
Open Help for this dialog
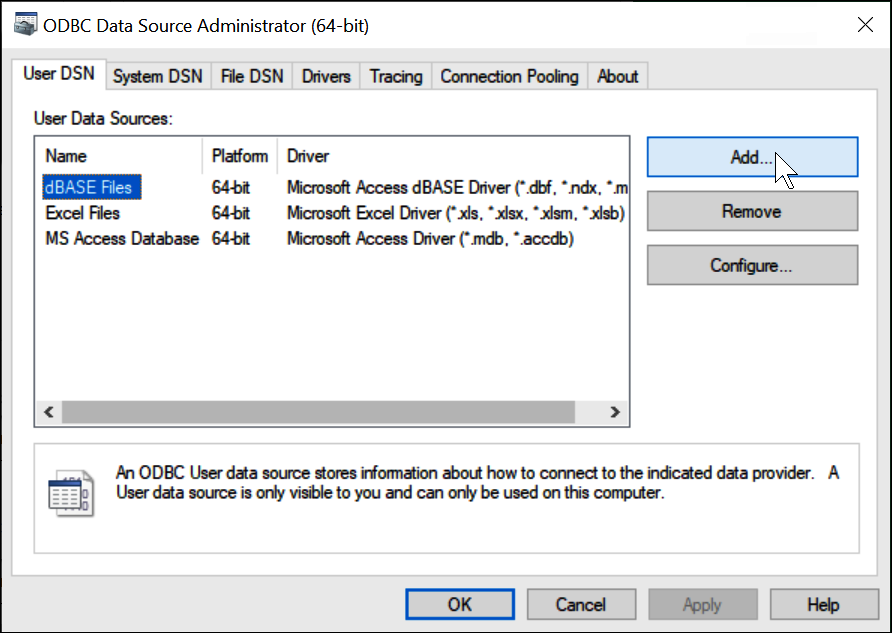point(823,604)
